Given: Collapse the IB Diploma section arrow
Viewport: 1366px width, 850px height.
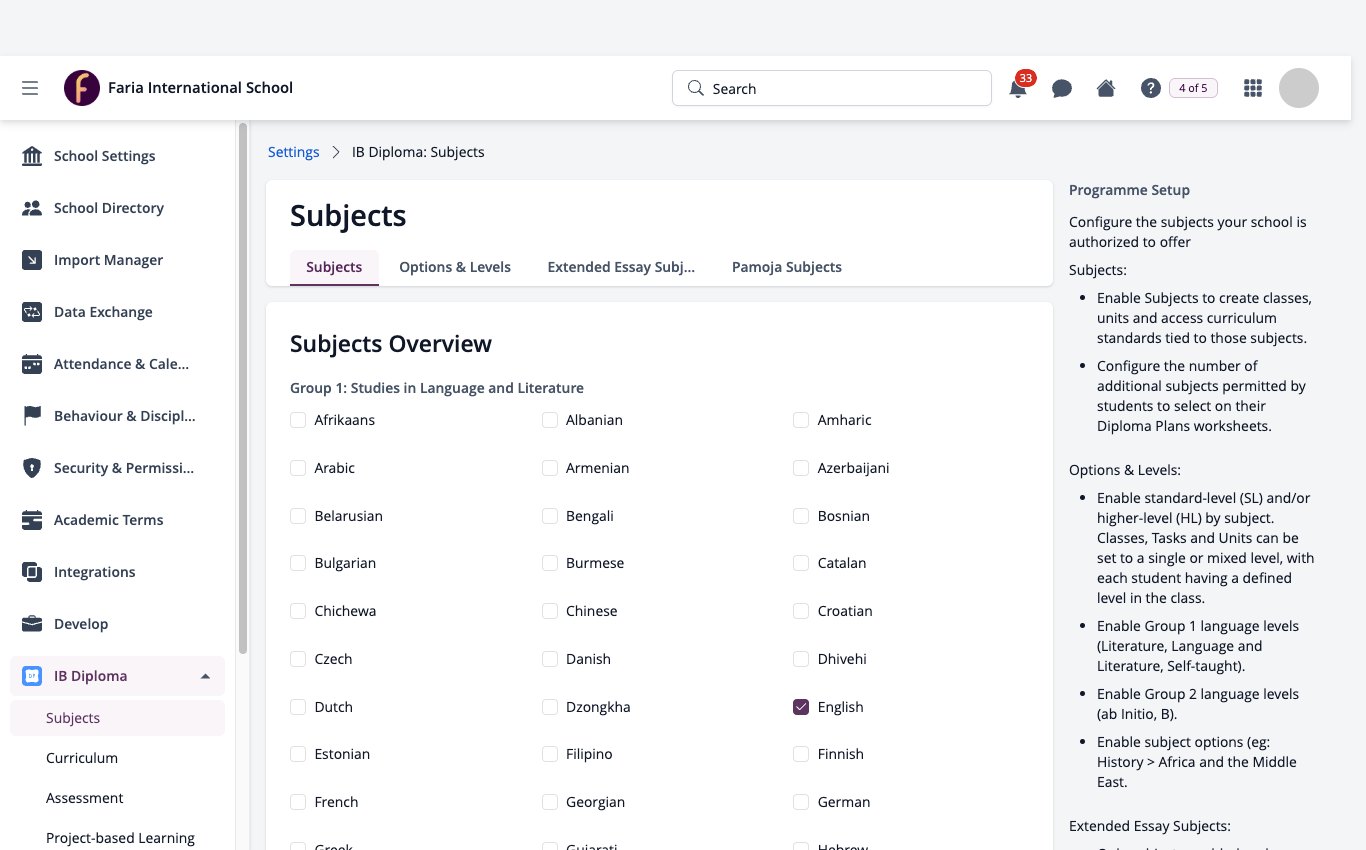Looking at the screenshot, I should (205, 676).
